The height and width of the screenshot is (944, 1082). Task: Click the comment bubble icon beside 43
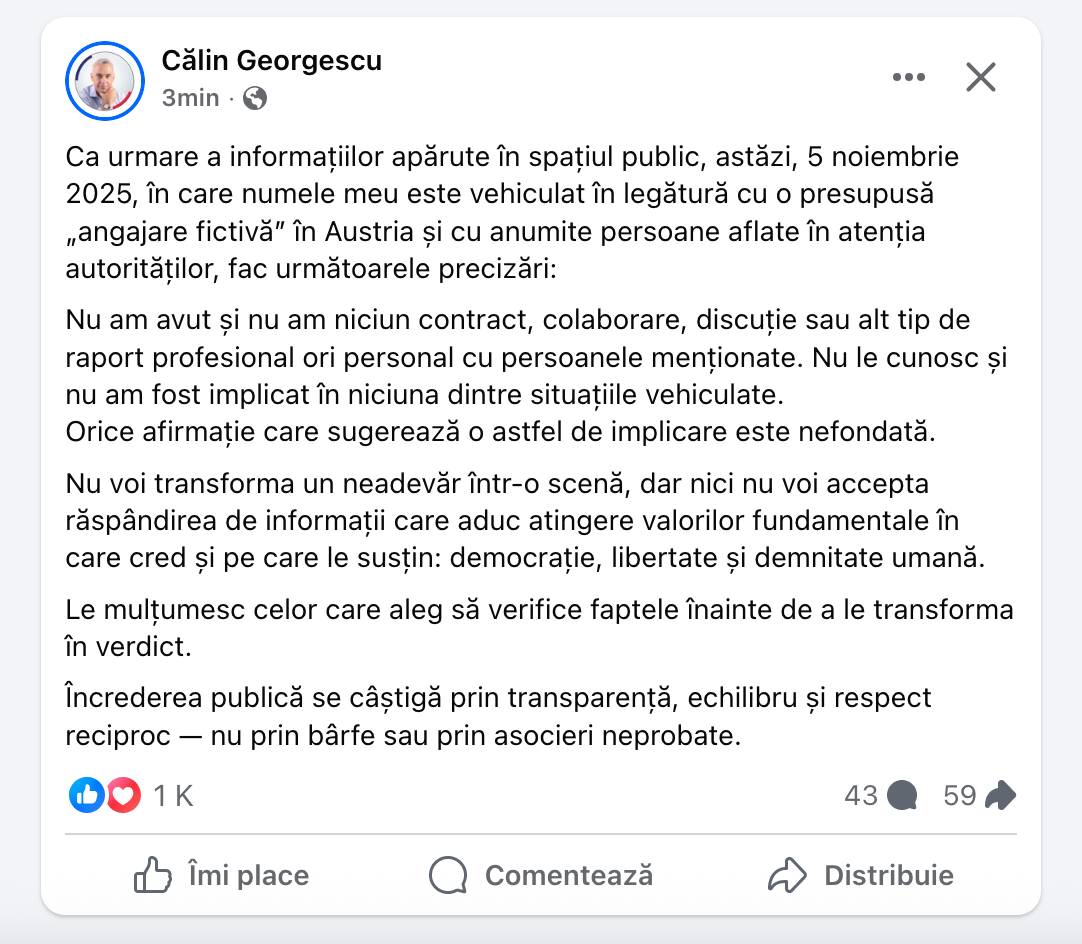[903, 795]
